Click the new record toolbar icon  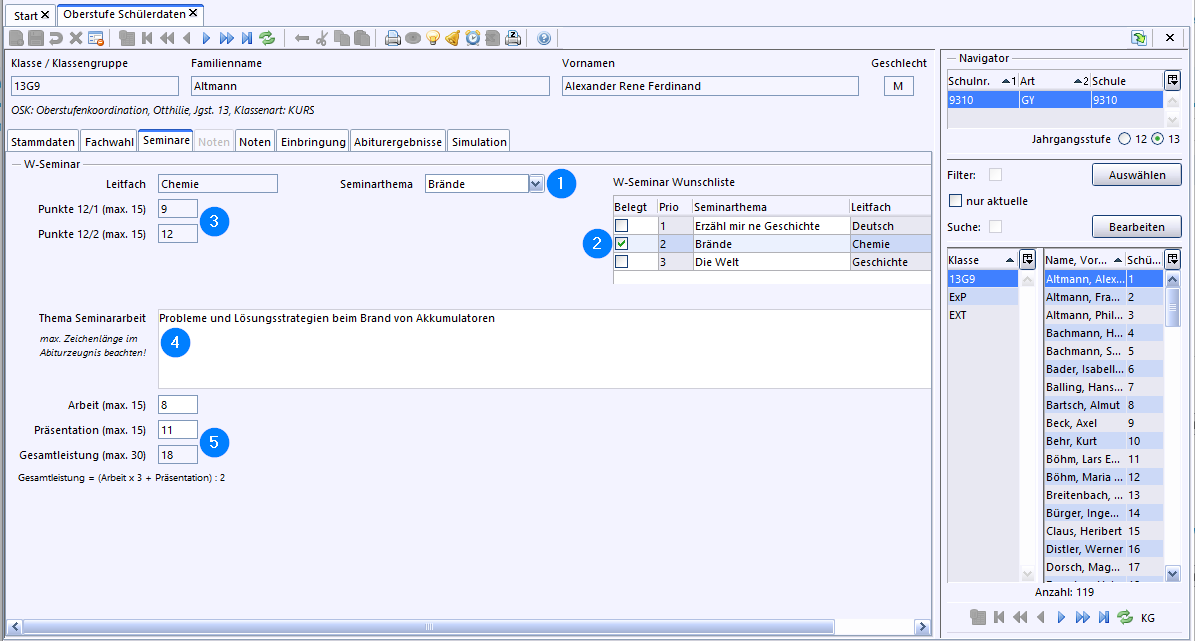tap(16, 38)
